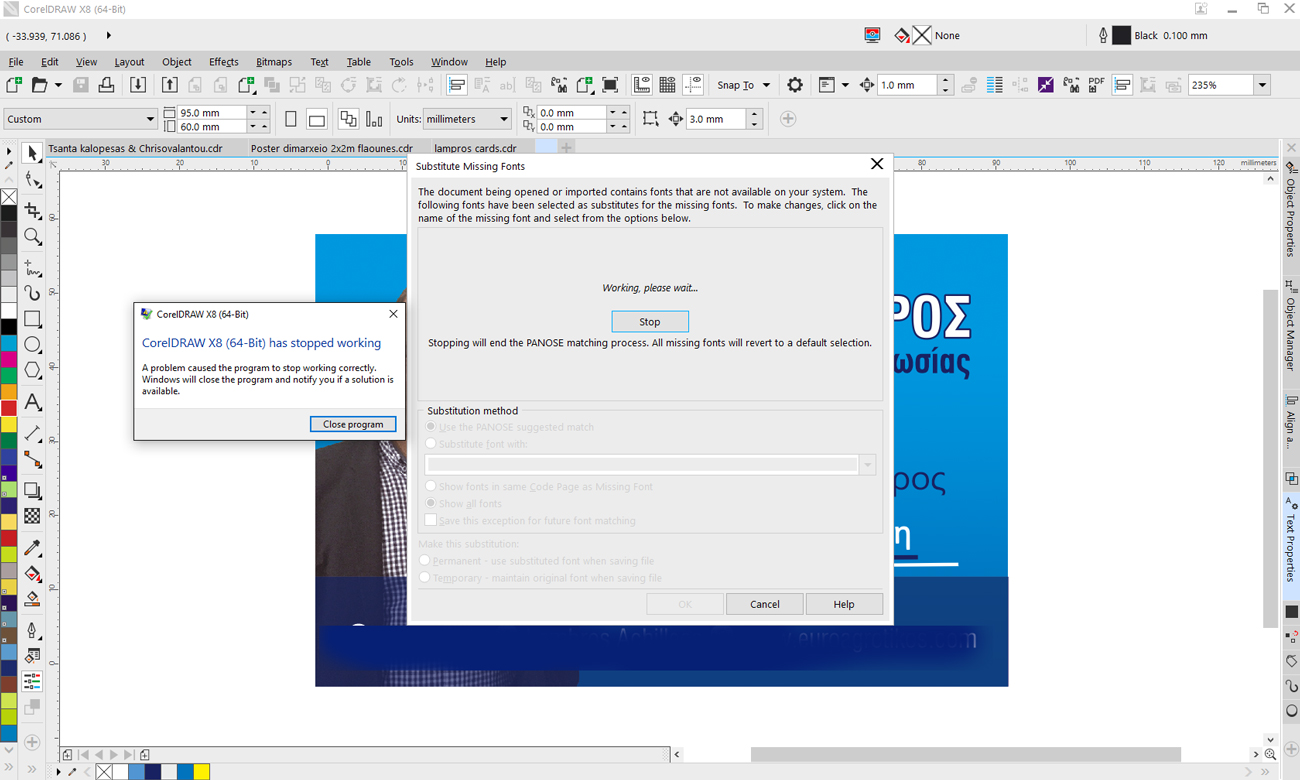
Task: Check 'Save this exception for future font matching'
Action: pos(431,521)
